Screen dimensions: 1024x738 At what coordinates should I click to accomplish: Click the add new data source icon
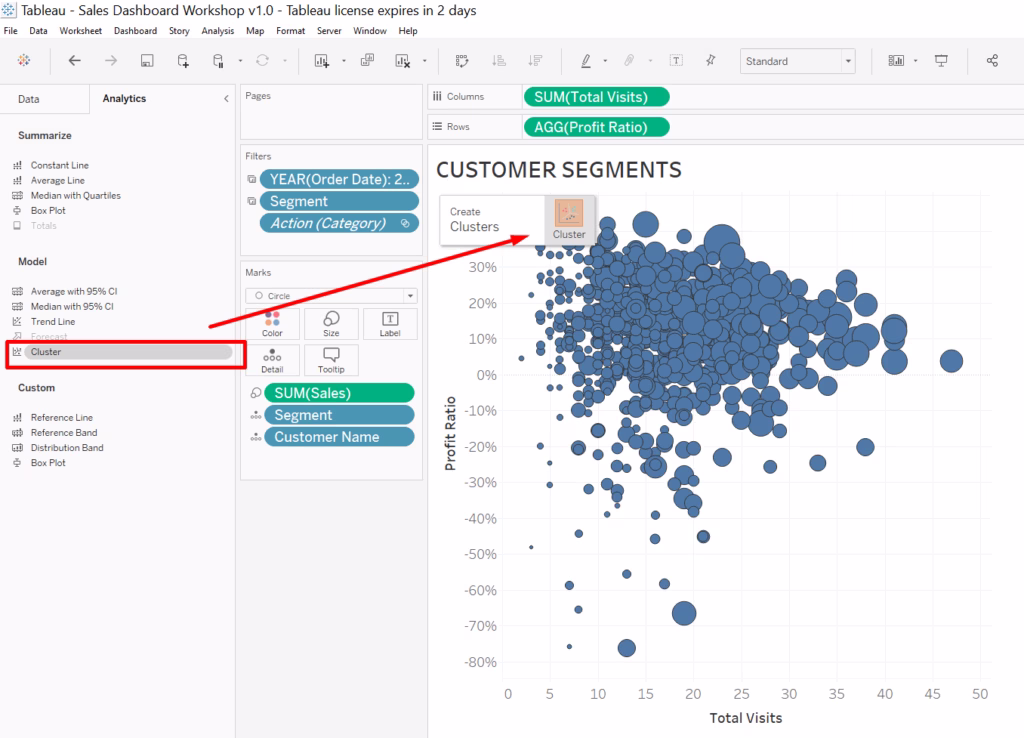183,61
